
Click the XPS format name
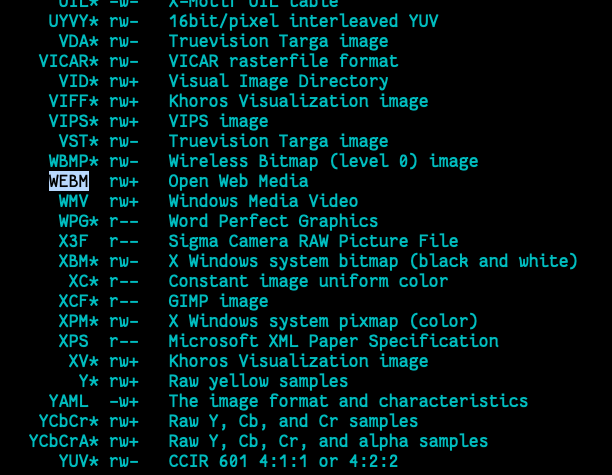pyautogui.click(x=74, y=341)
